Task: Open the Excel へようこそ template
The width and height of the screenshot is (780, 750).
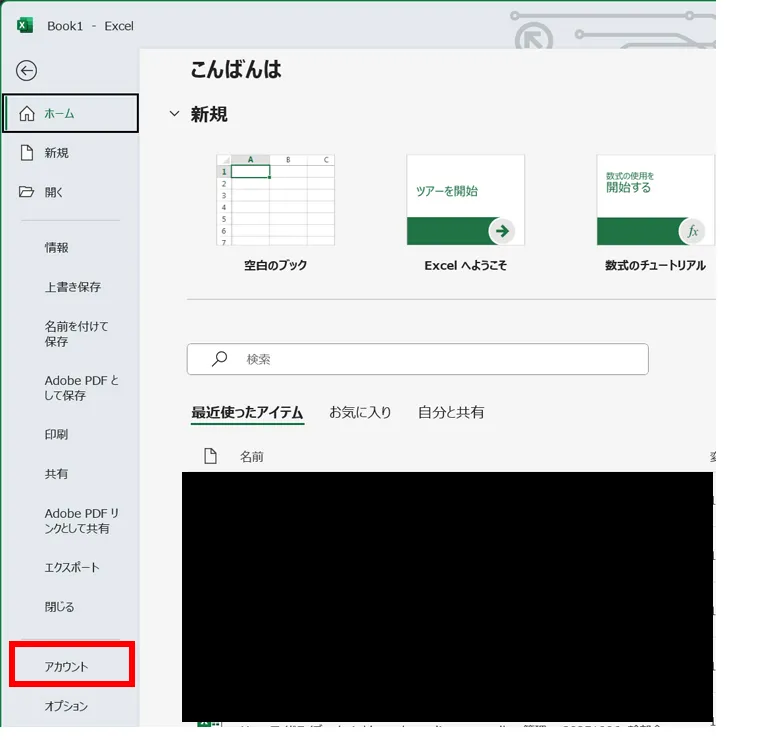Action: coord(465,200)
